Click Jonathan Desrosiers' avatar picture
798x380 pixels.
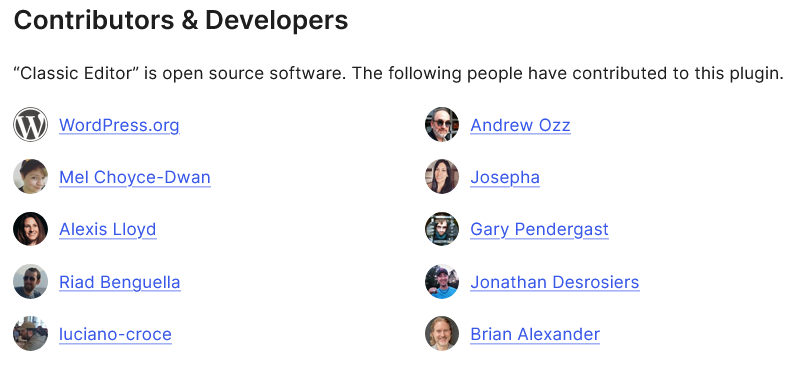pos(442,281)
